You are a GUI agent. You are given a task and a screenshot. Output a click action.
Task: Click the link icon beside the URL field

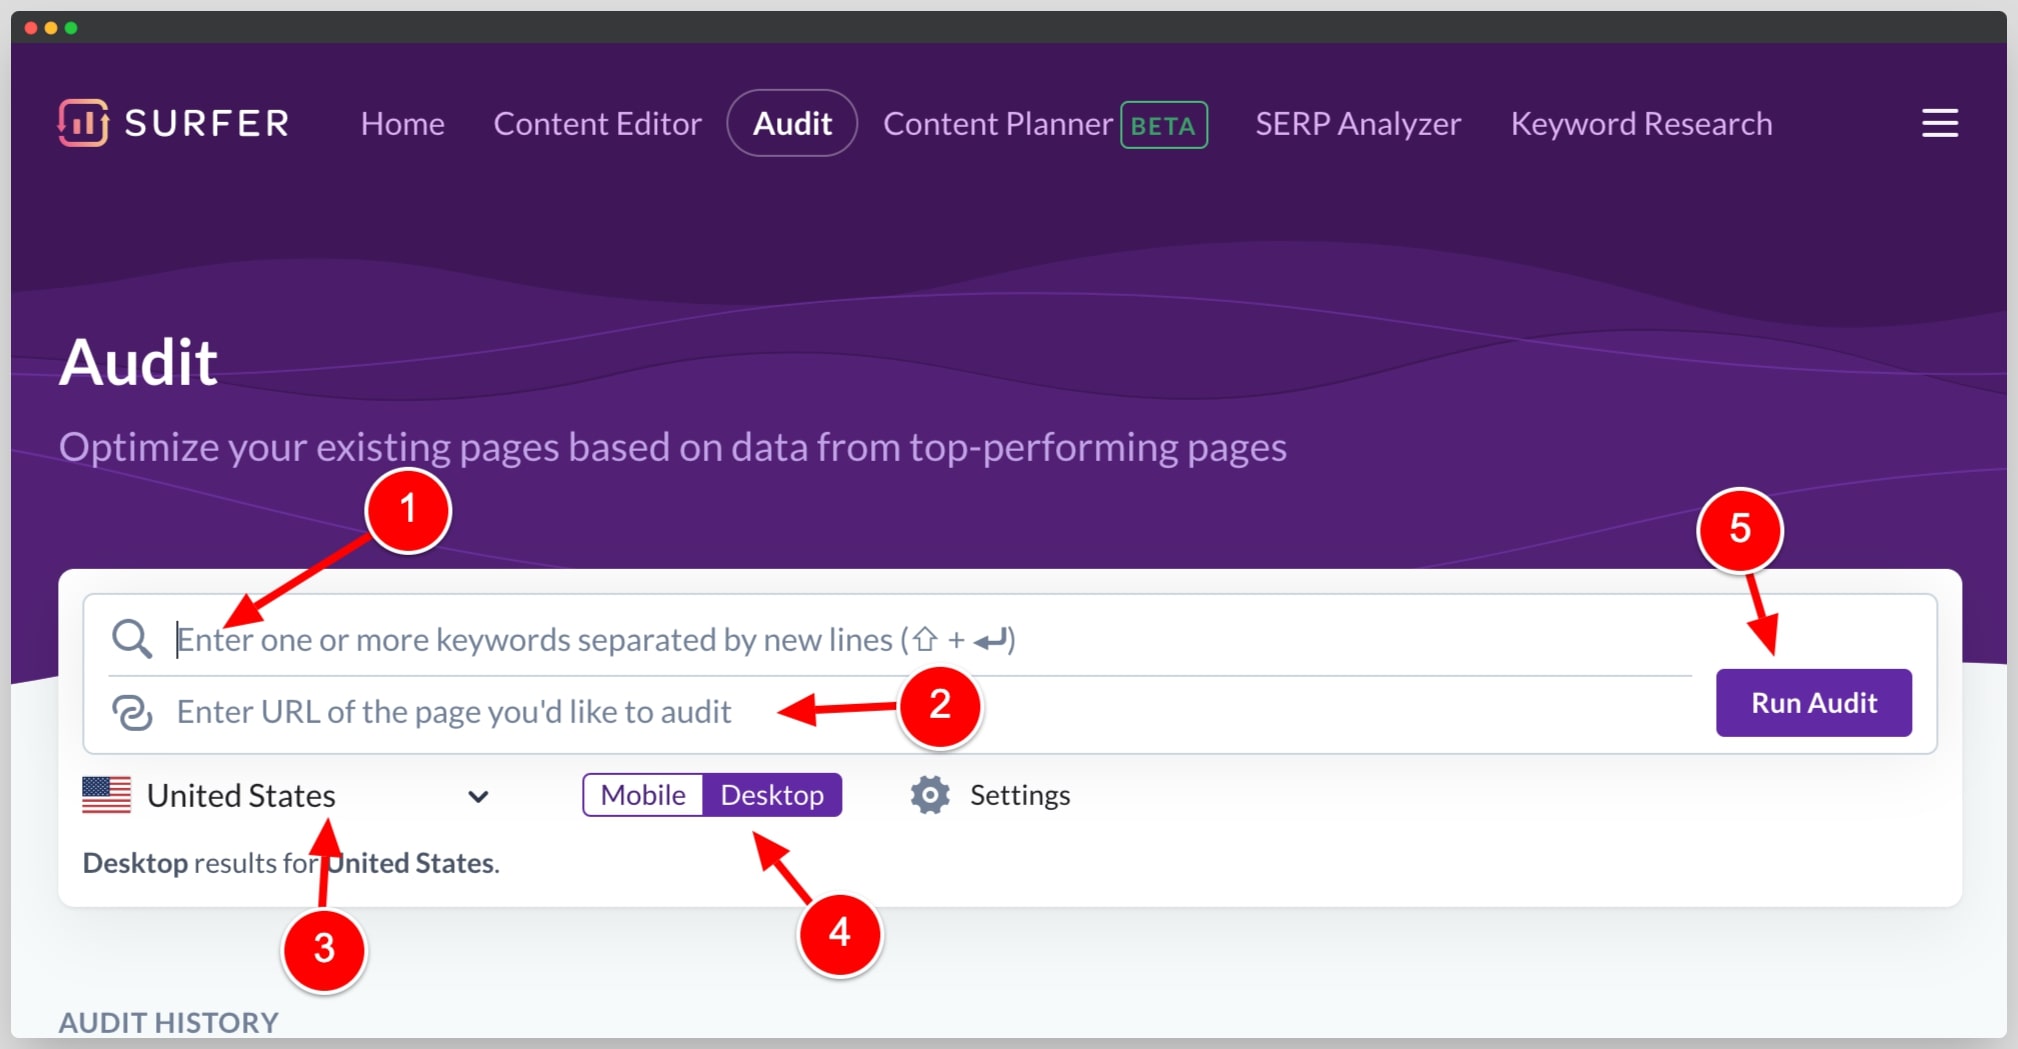[x=132, y=711]
